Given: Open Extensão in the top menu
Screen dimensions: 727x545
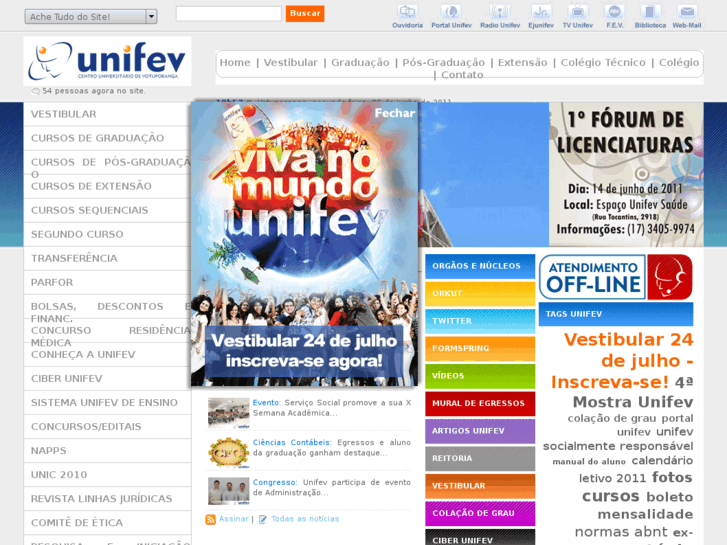Looking at the screenshot, I should coord(523,63).
